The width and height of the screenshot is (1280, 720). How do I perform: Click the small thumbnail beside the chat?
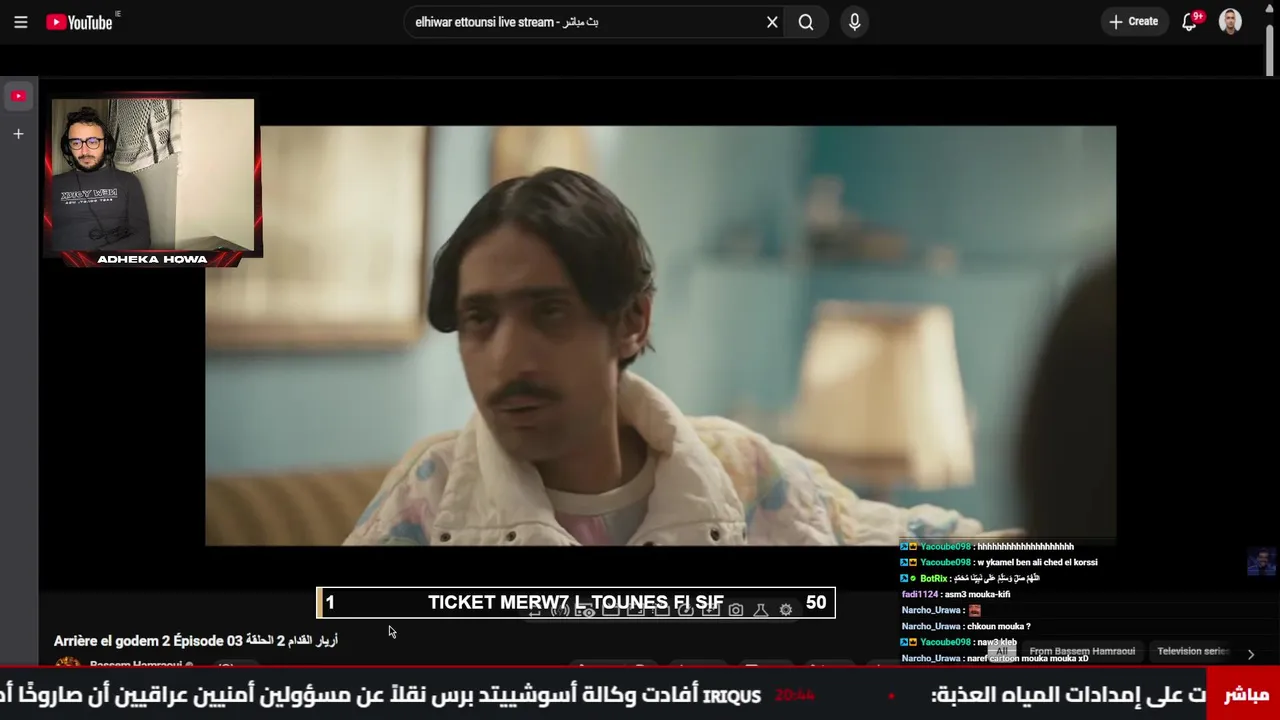click(1261, 562)
